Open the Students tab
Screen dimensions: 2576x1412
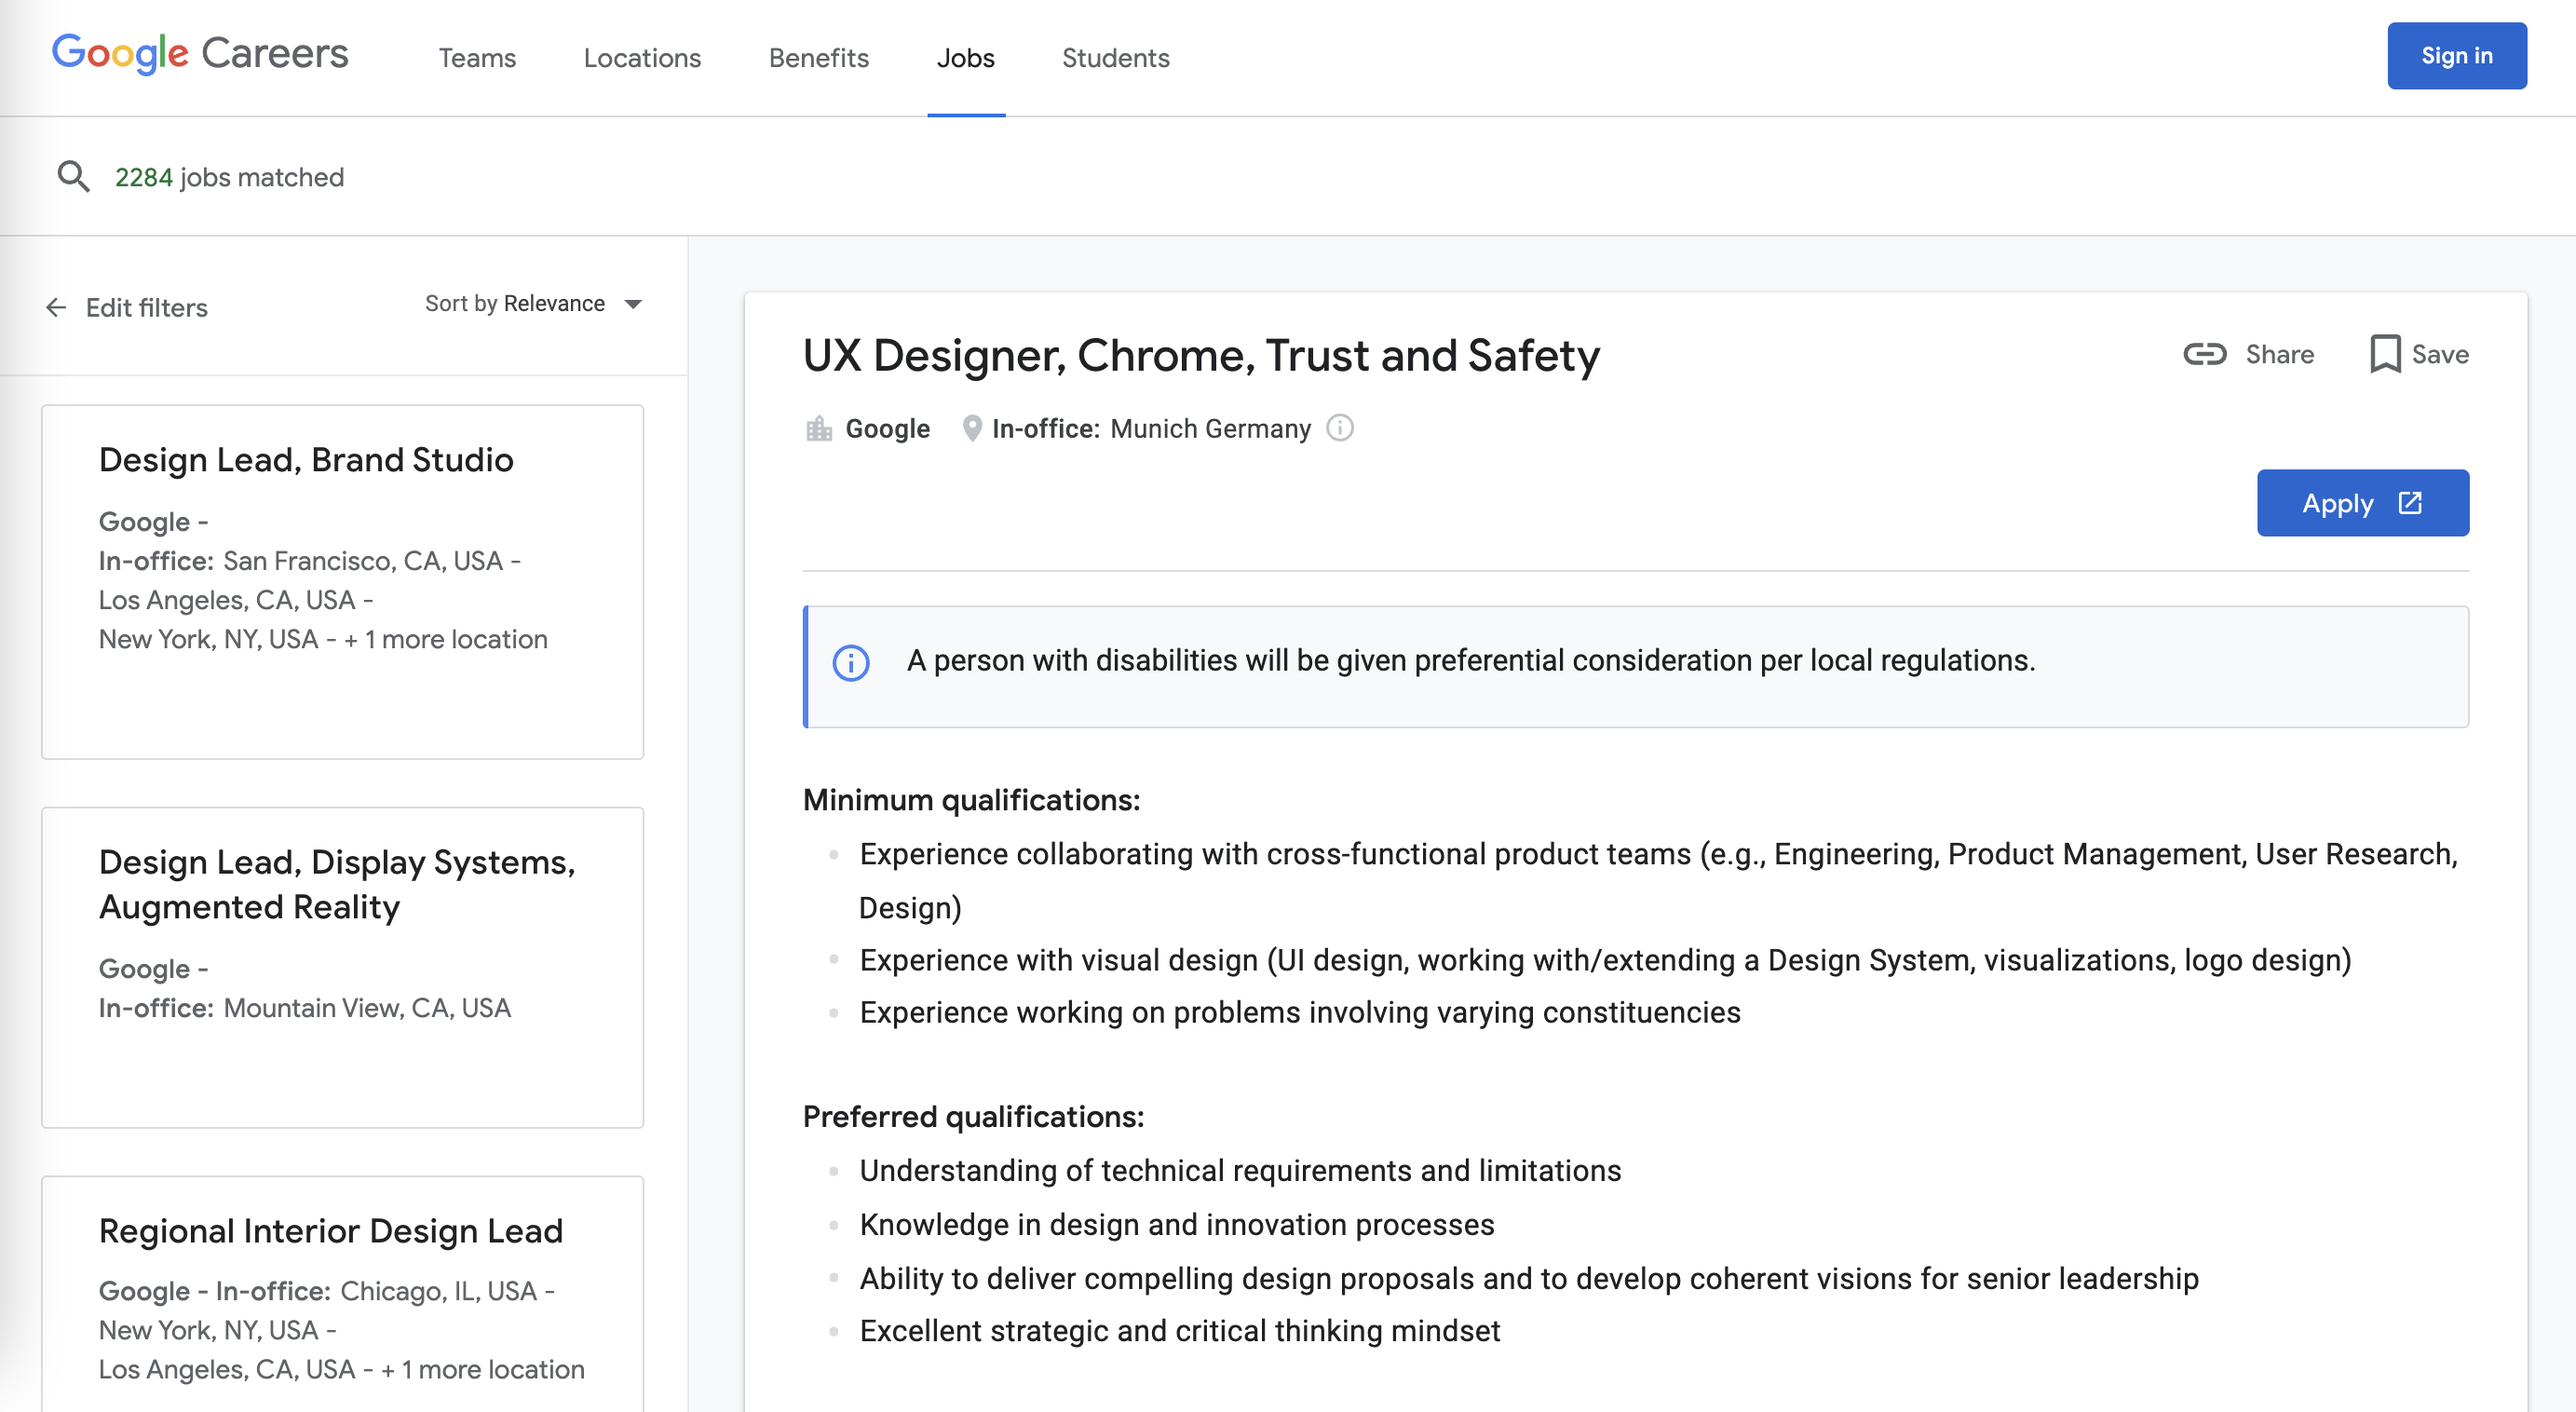point(1115,58)
